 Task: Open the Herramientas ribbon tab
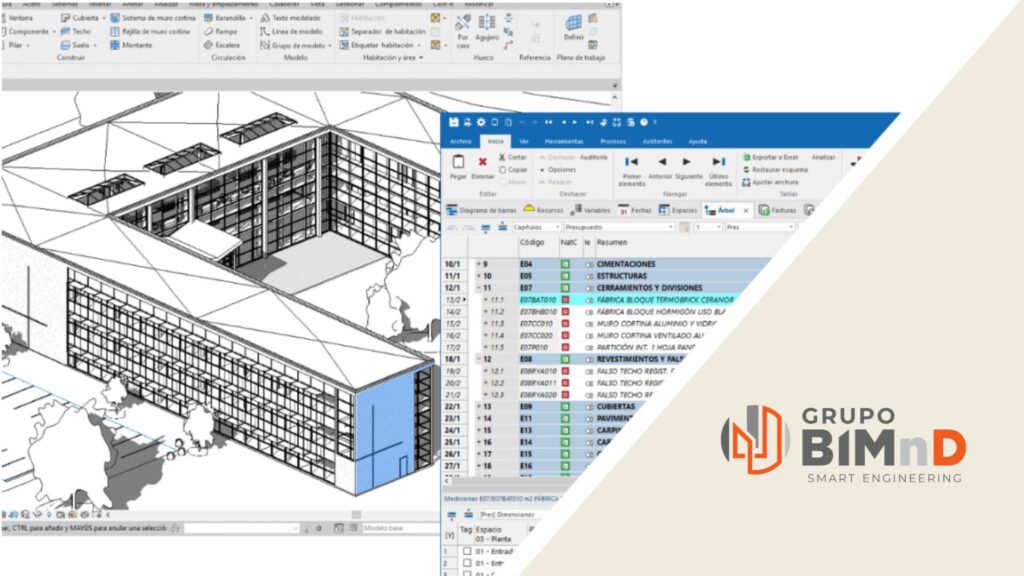(564, 142)
